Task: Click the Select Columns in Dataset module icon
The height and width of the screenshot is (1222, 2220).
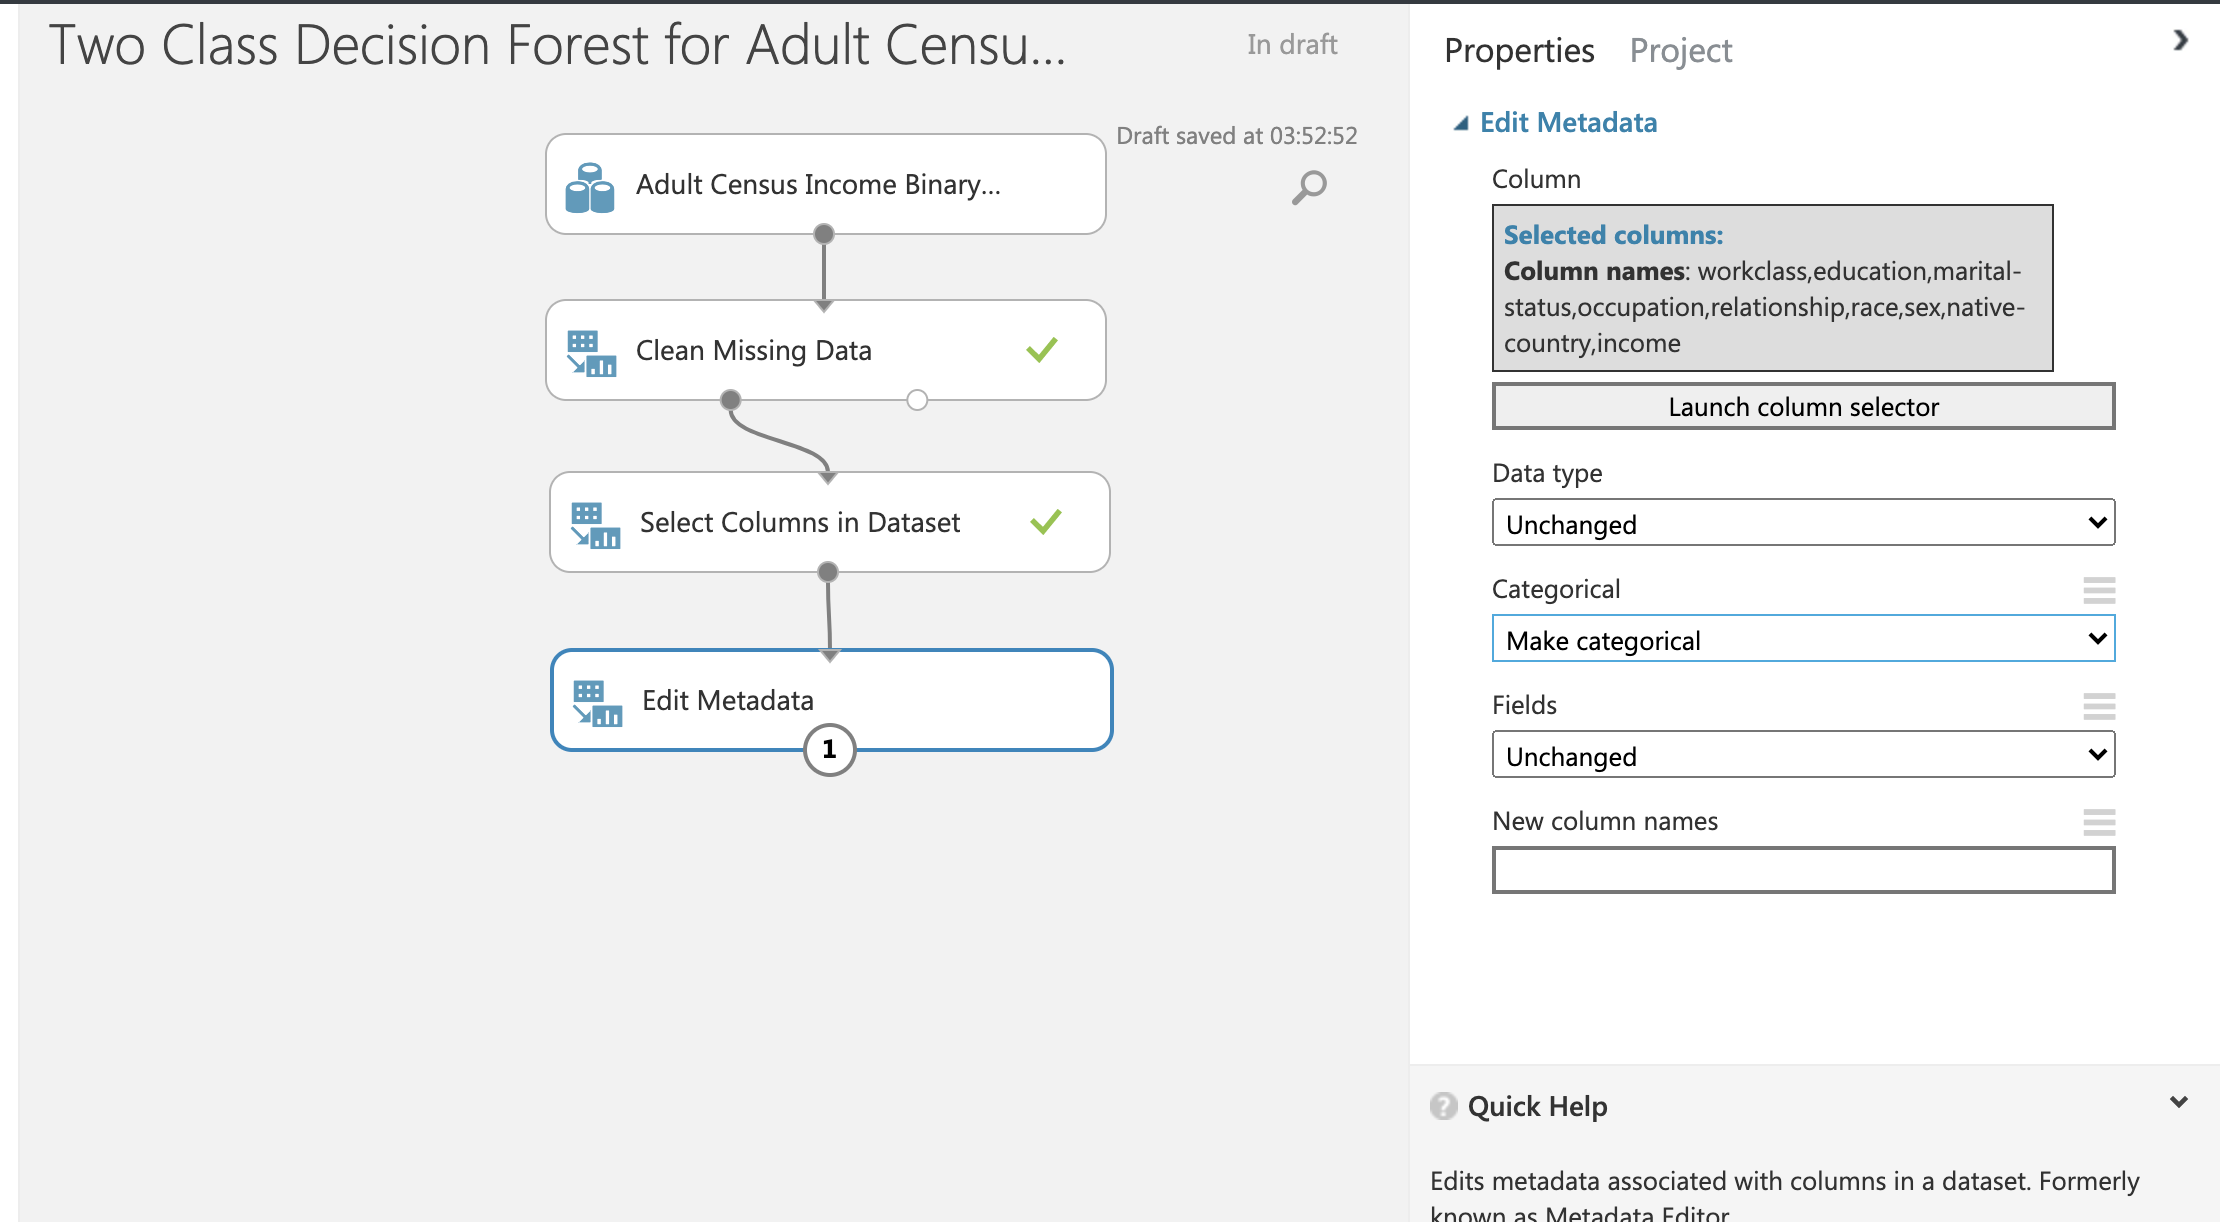Action: 592,521
